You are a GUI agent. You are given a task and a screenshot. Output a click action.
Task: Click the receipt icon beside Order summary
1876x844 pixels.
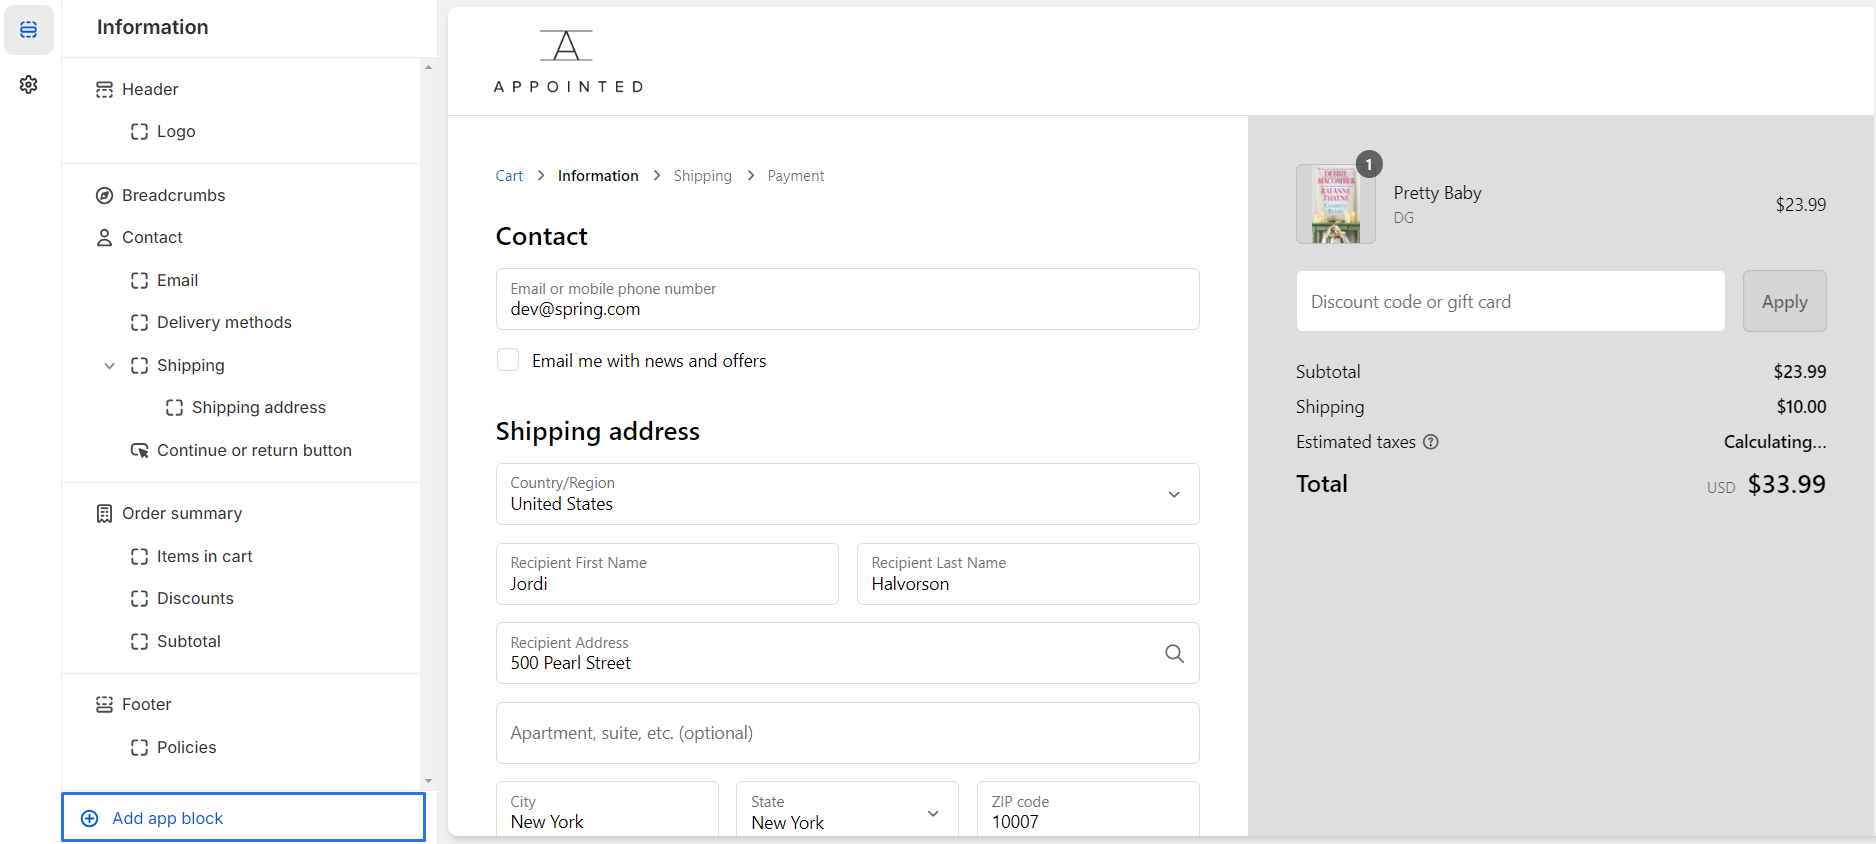104,514
